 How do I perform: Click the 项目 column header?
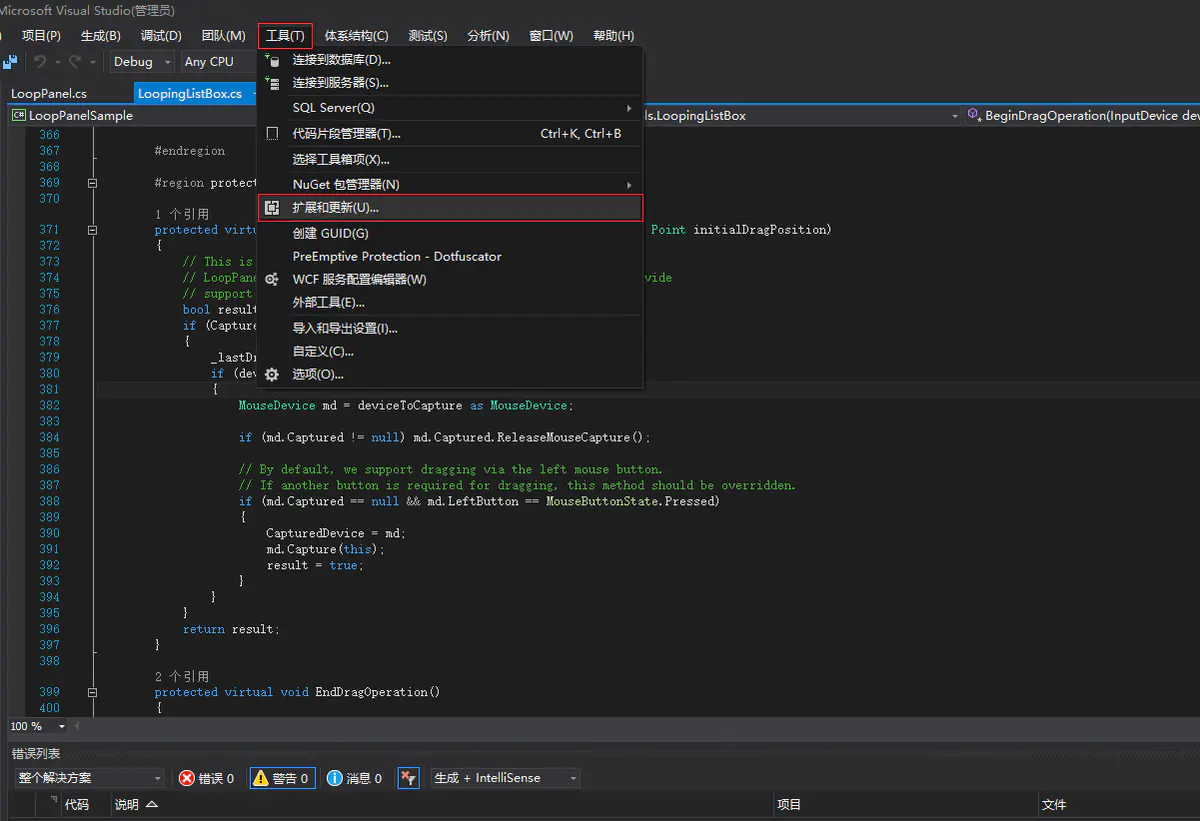coord(789,805)
